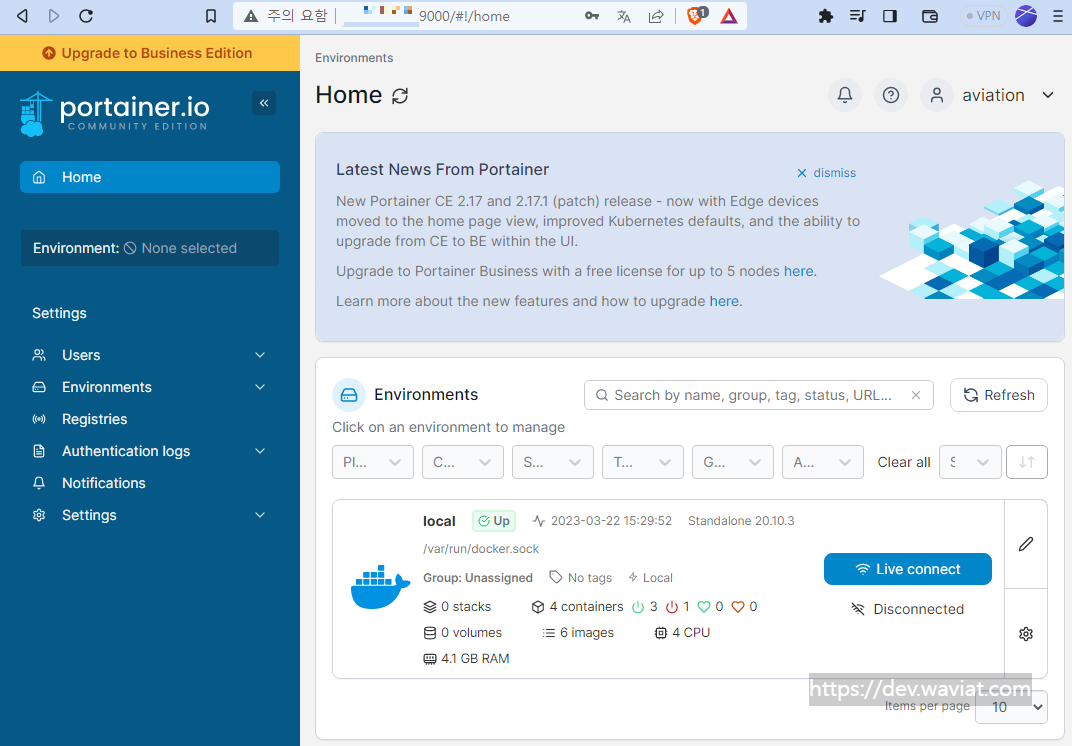Toggle the sort order arrows button
The width and height of the screenshot is (1072, 746).
click(x=1027, y=462)
